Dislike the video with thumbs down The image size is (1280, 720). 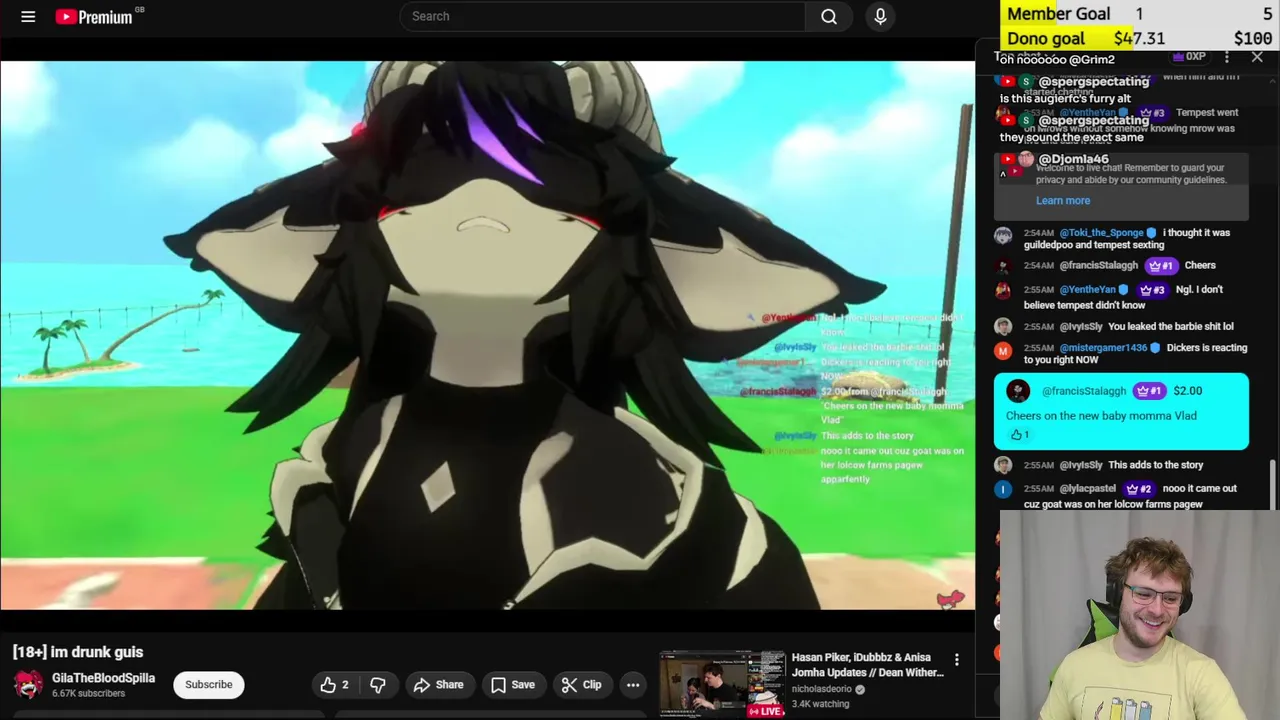pos(378,685)
